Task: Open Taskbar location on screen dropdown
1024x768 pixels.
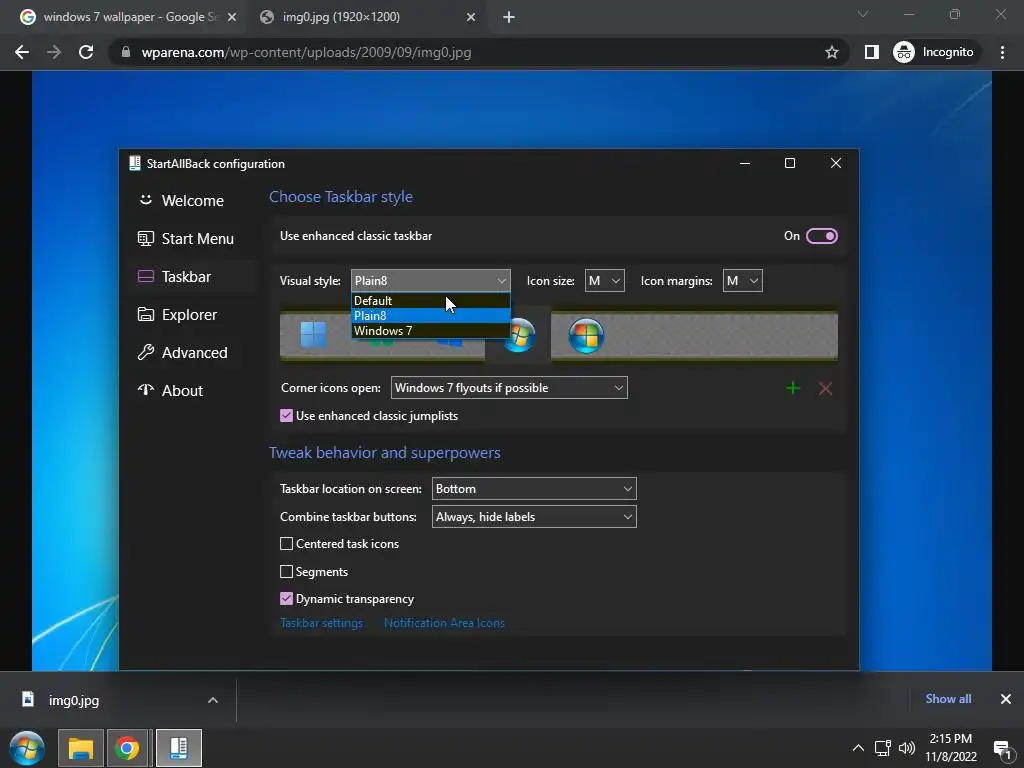Action: (x=534, y=488)
